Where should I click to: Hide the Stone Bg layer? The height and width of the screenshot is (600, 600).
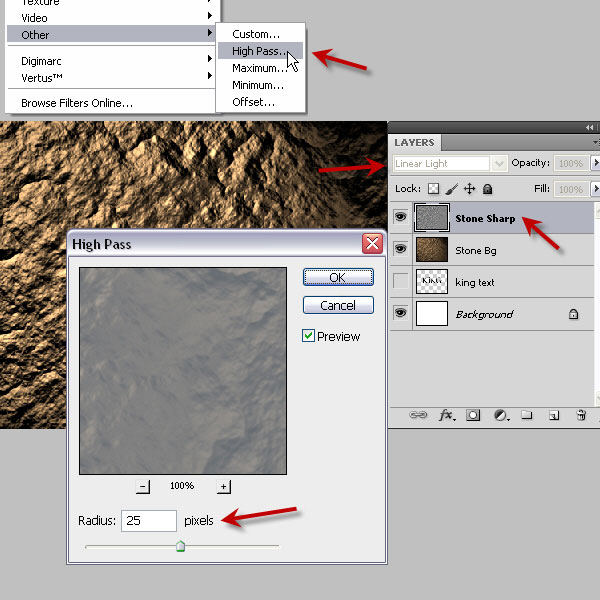[400, 249]
